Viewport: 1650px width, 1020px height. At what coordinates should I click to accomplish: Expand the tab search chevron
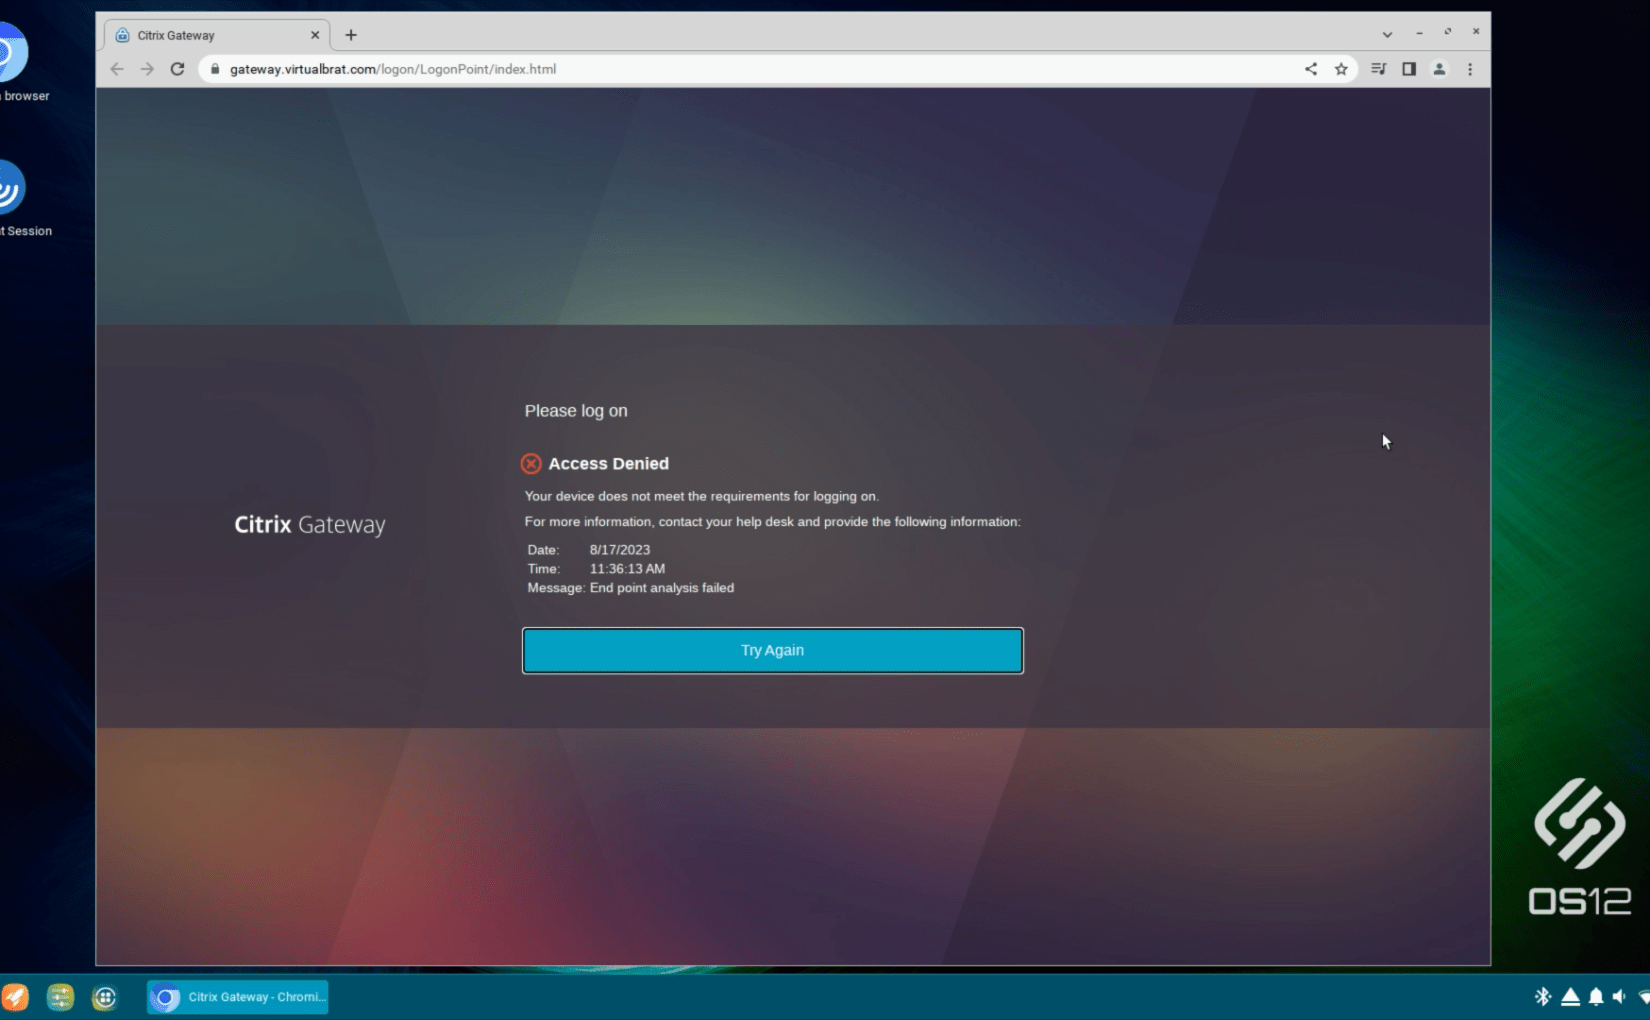[x=1387, y=34]
